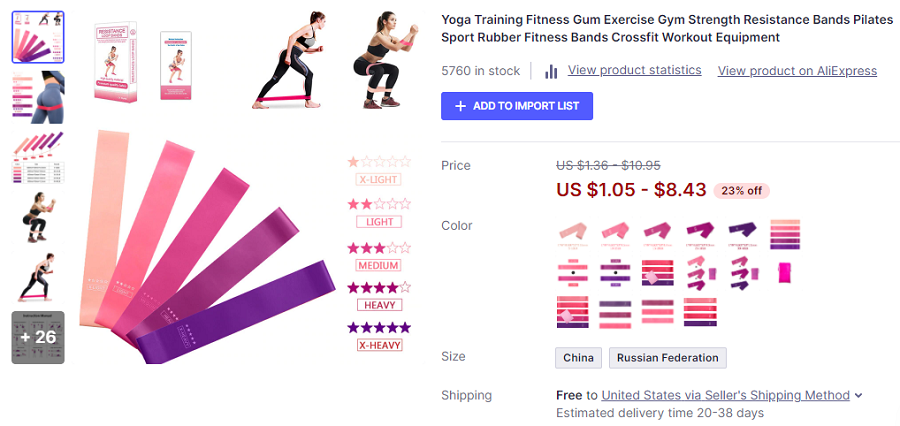Screen dimensions: 900x426
Task: Choose the dark purple single band color
Action: (743, 233)
